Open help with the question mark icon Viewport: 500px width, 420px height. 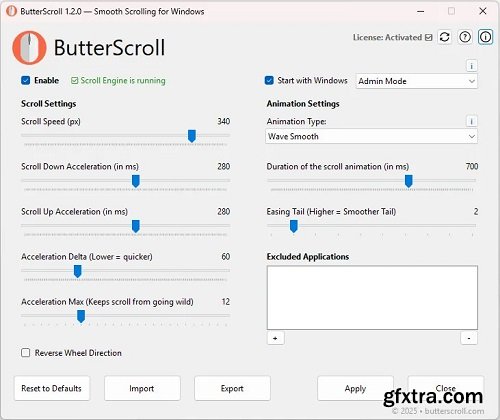click(x=465, y=37)
